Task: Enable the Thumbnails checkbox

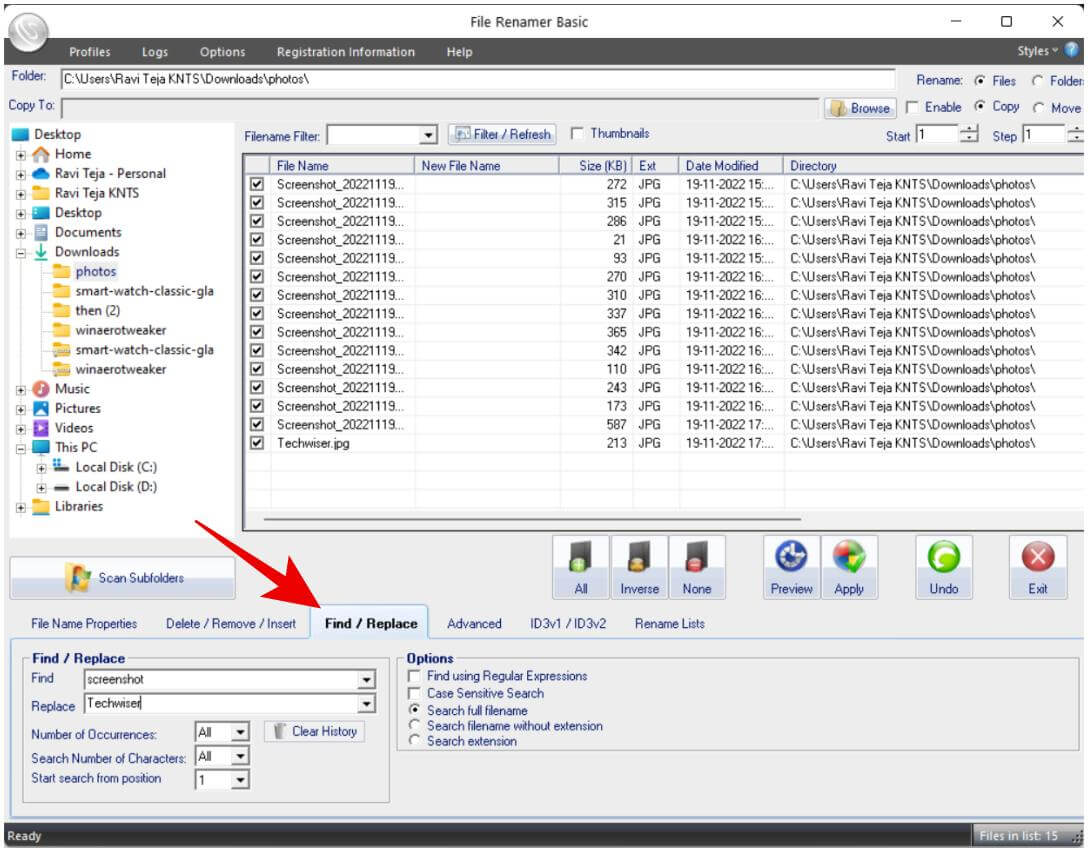Action: 577,133
